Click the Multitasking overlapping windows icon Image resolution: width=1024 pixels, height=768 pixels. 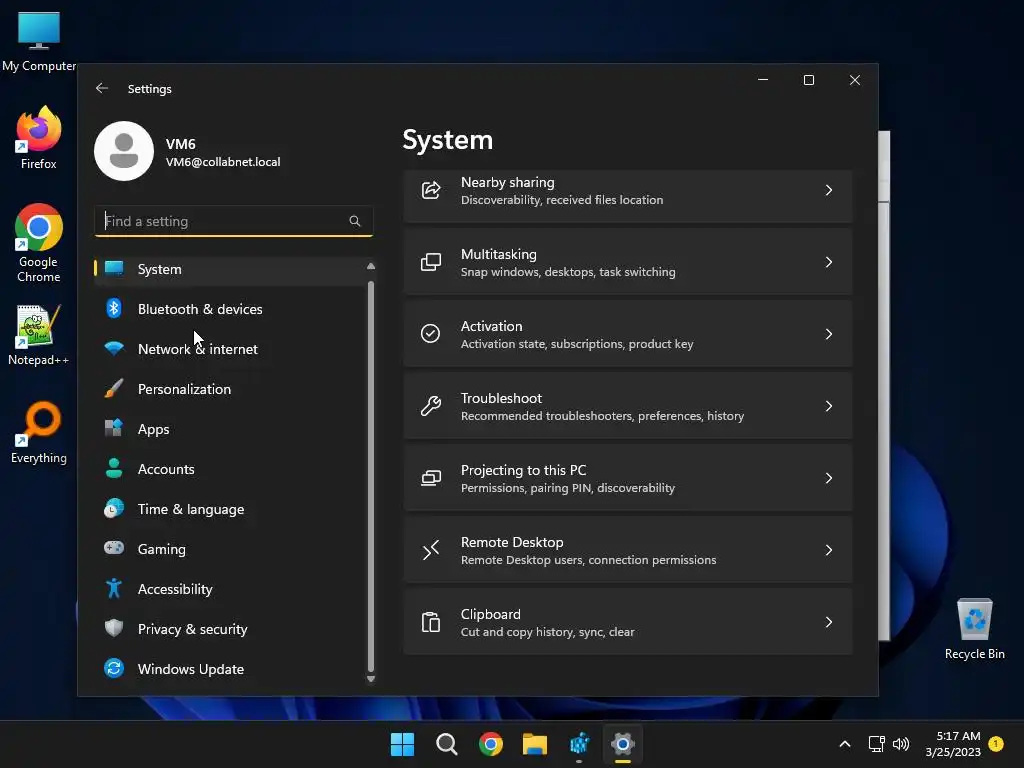(431, 262)
